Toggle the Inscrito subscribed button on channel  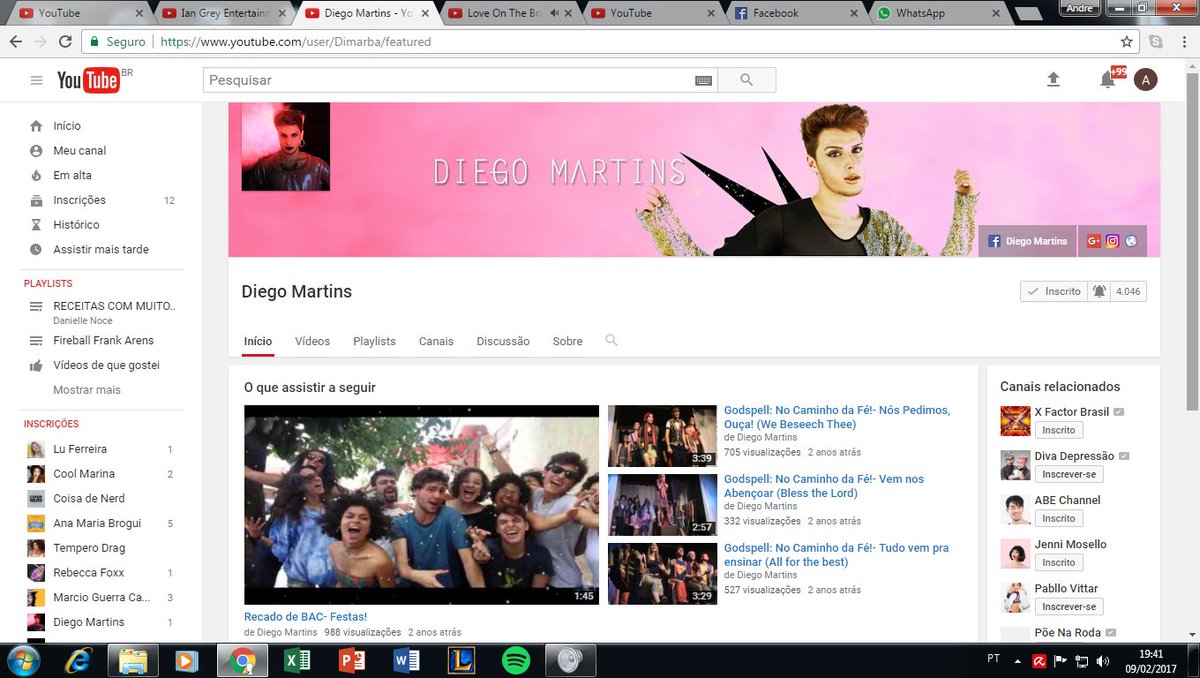click(x=1053, y=291)
